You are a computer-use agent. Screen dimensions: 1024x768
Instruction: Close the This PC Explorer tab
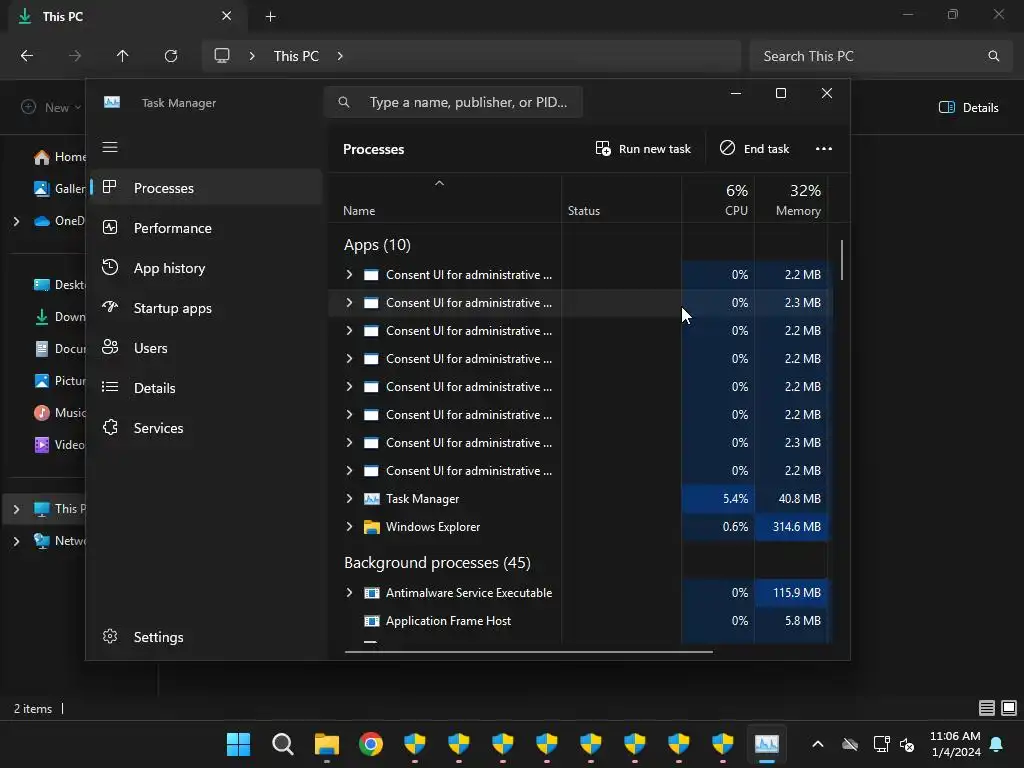tap(226, 16)
